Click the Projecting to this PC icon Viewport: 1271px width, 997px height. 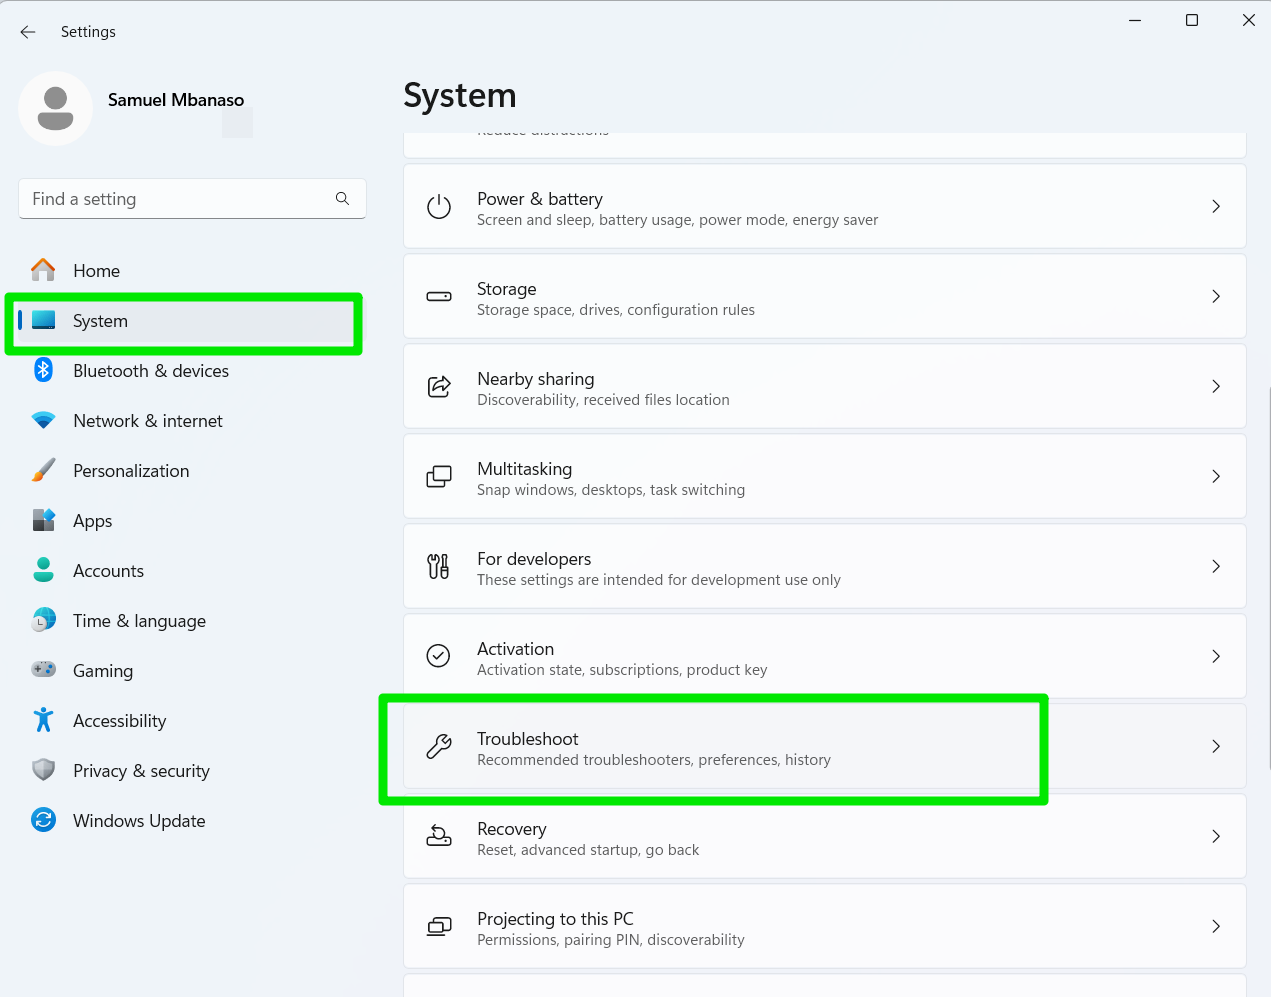439,927
